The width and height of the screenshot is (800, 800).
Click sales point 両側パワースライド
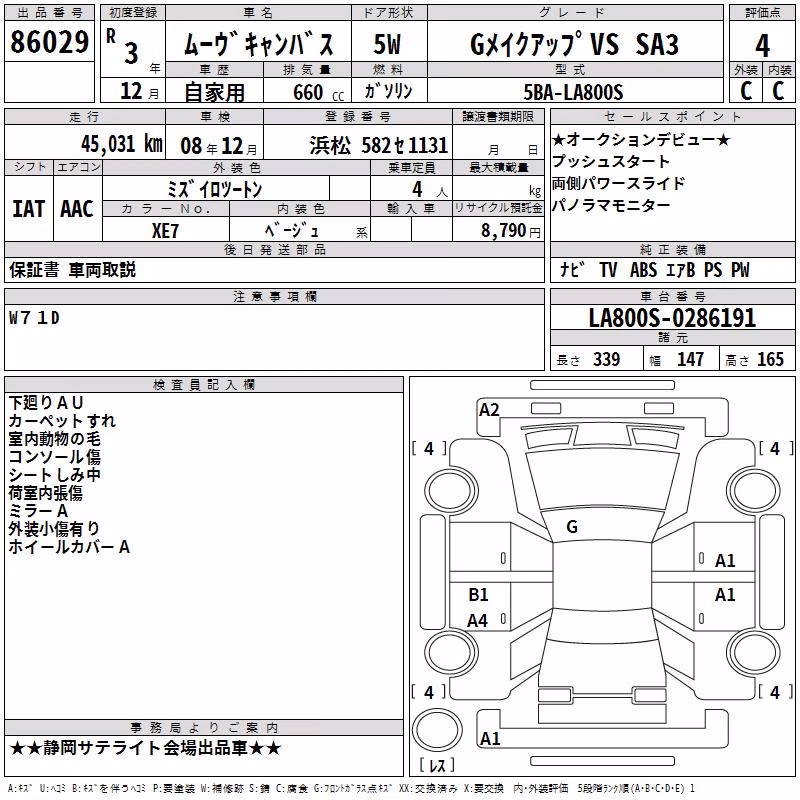(x=618, y=183)
